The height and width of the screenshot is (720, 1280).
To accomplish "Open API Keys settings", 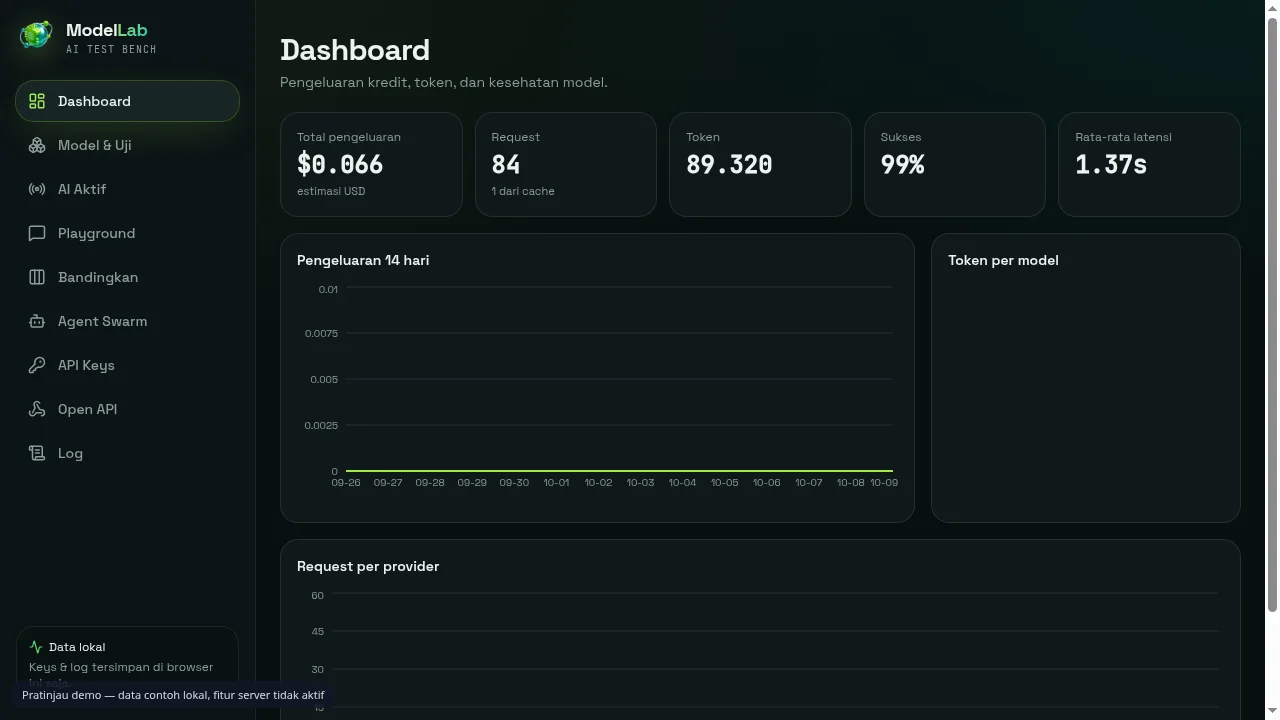I will click(x=127, y=365).
